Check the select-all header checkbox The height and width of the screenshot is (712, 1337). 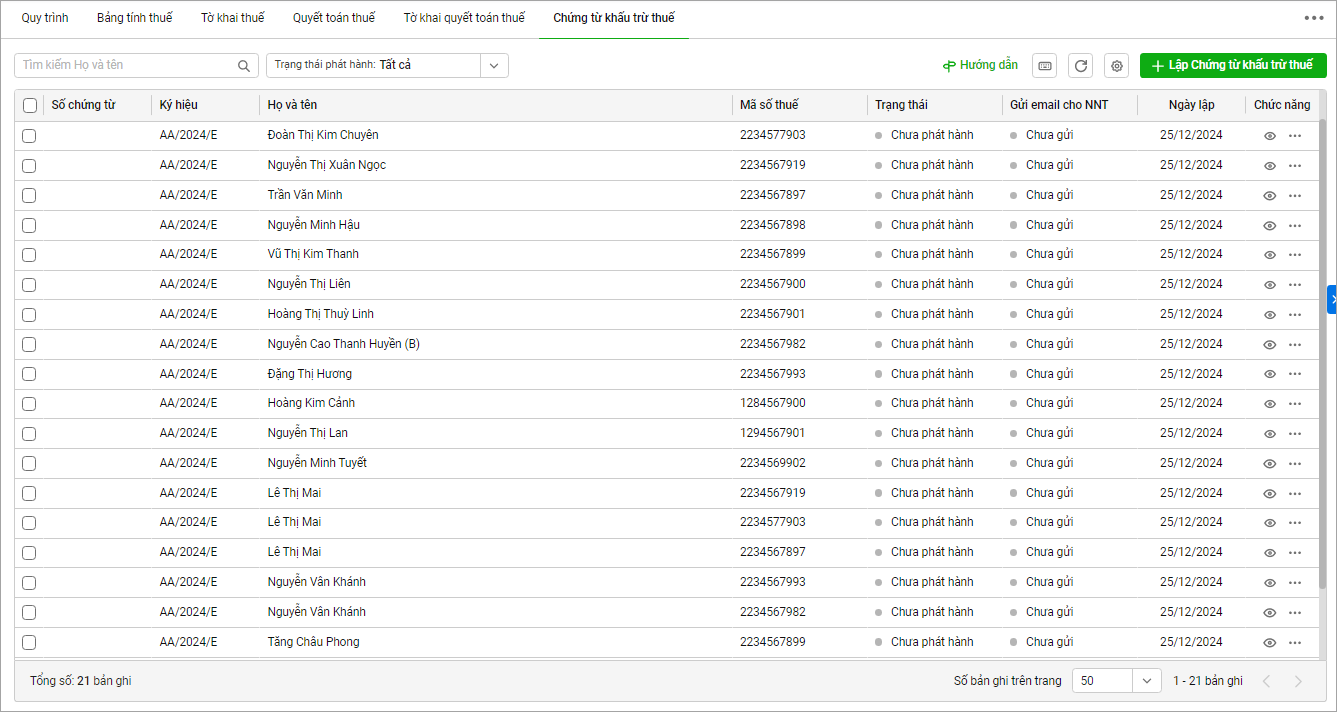(30, 105)
